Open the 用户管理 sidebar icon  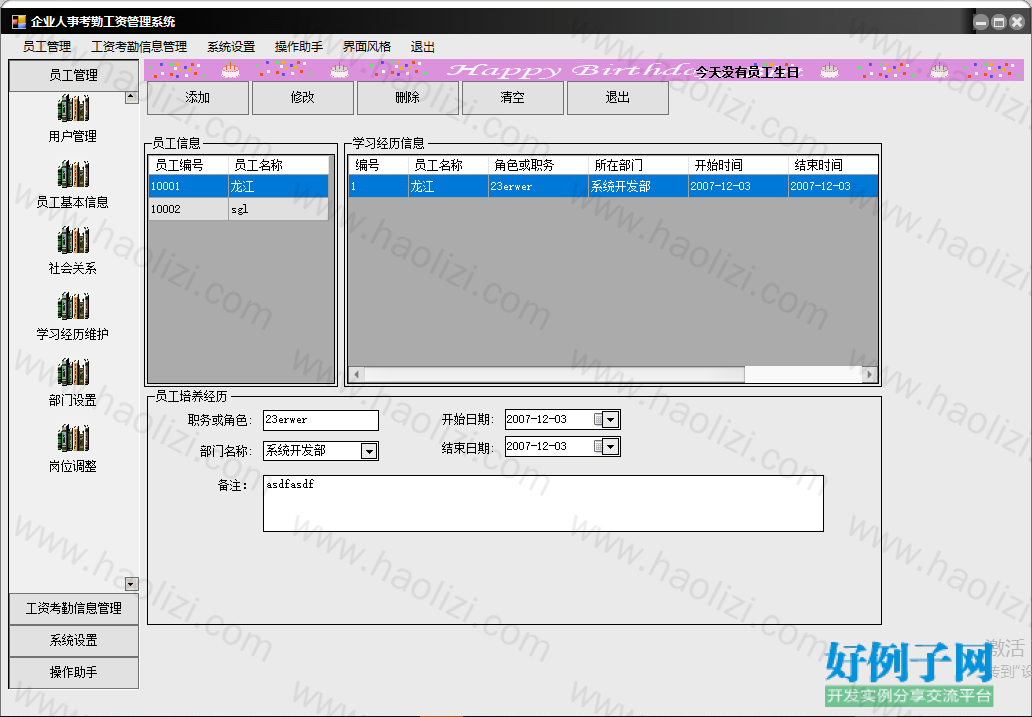(x=73, y=109)
